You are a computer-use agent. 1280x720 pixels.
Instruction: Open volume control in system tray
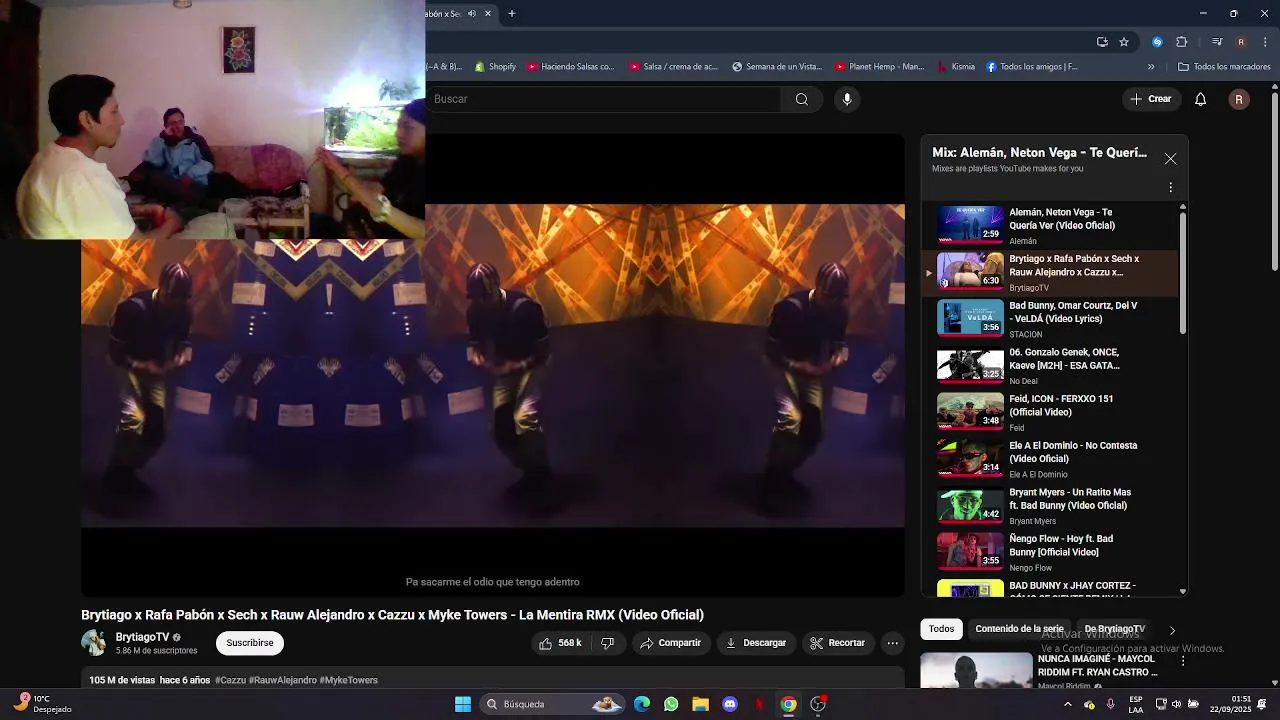pyautogui.click(x=1176, y=704)
